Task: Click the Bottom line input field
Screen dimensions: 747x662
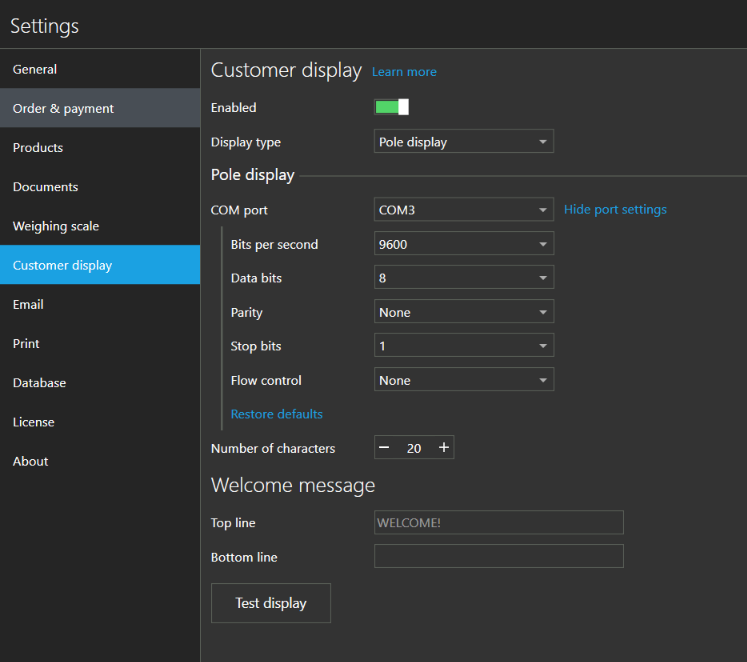Action: click(x=498, y=556)
